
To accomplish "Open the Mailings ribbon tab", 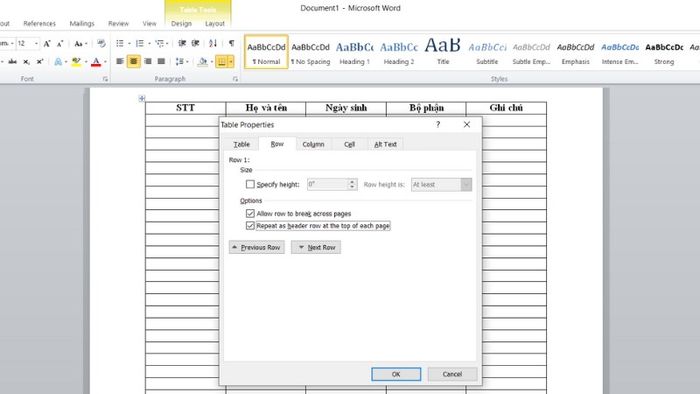I will [82, 23].
